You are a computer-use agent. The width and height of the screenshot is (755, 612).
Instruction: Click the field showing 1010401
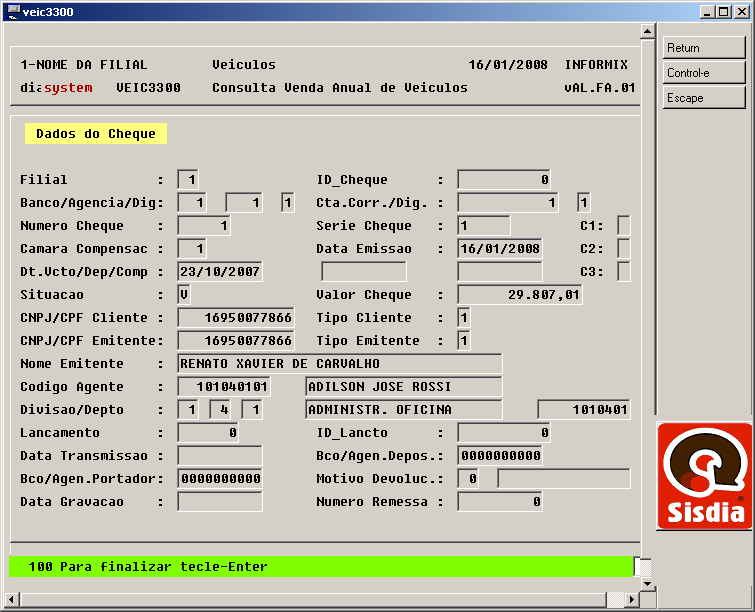[584, 410]
